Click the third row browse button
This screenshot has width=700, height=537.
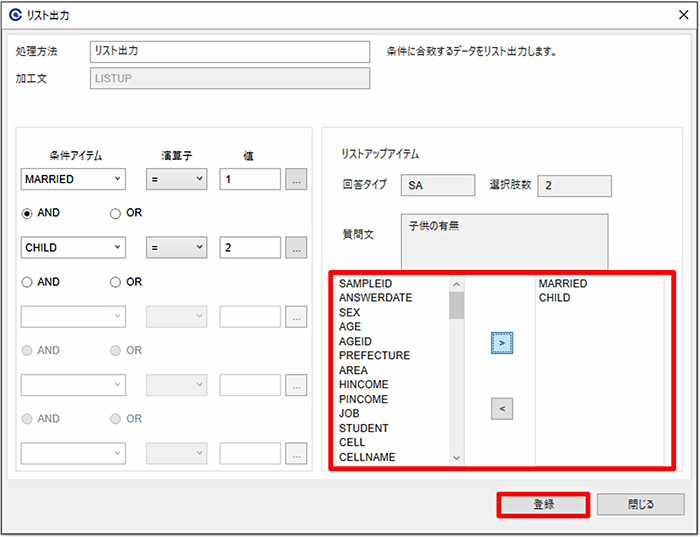pyautogui.click(x=296, y=316)
